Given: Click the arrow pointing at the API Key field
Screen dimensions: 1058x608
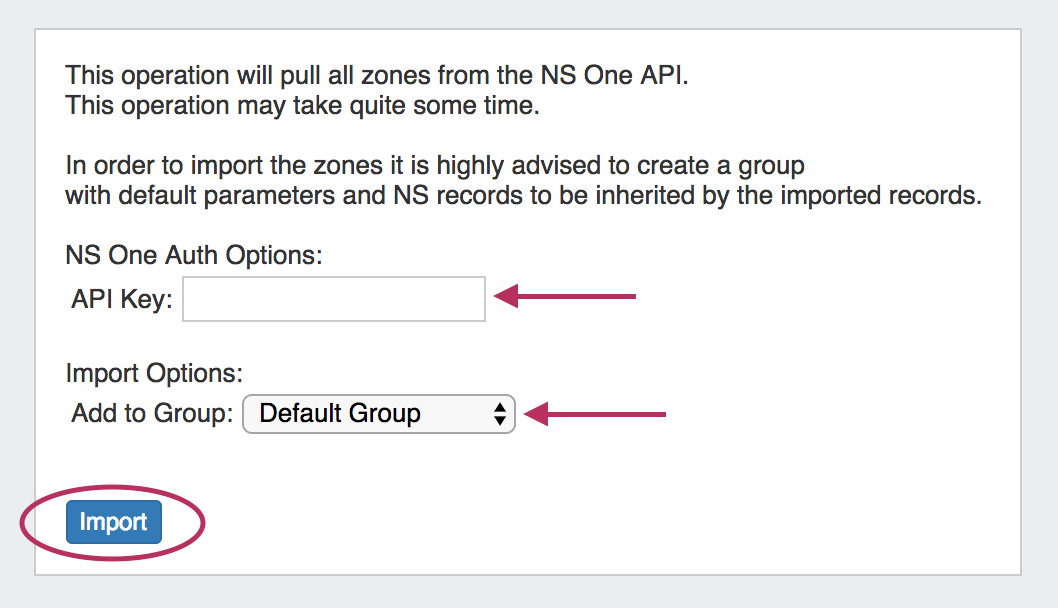Looking at the screenshot, I should coord(566,296).
